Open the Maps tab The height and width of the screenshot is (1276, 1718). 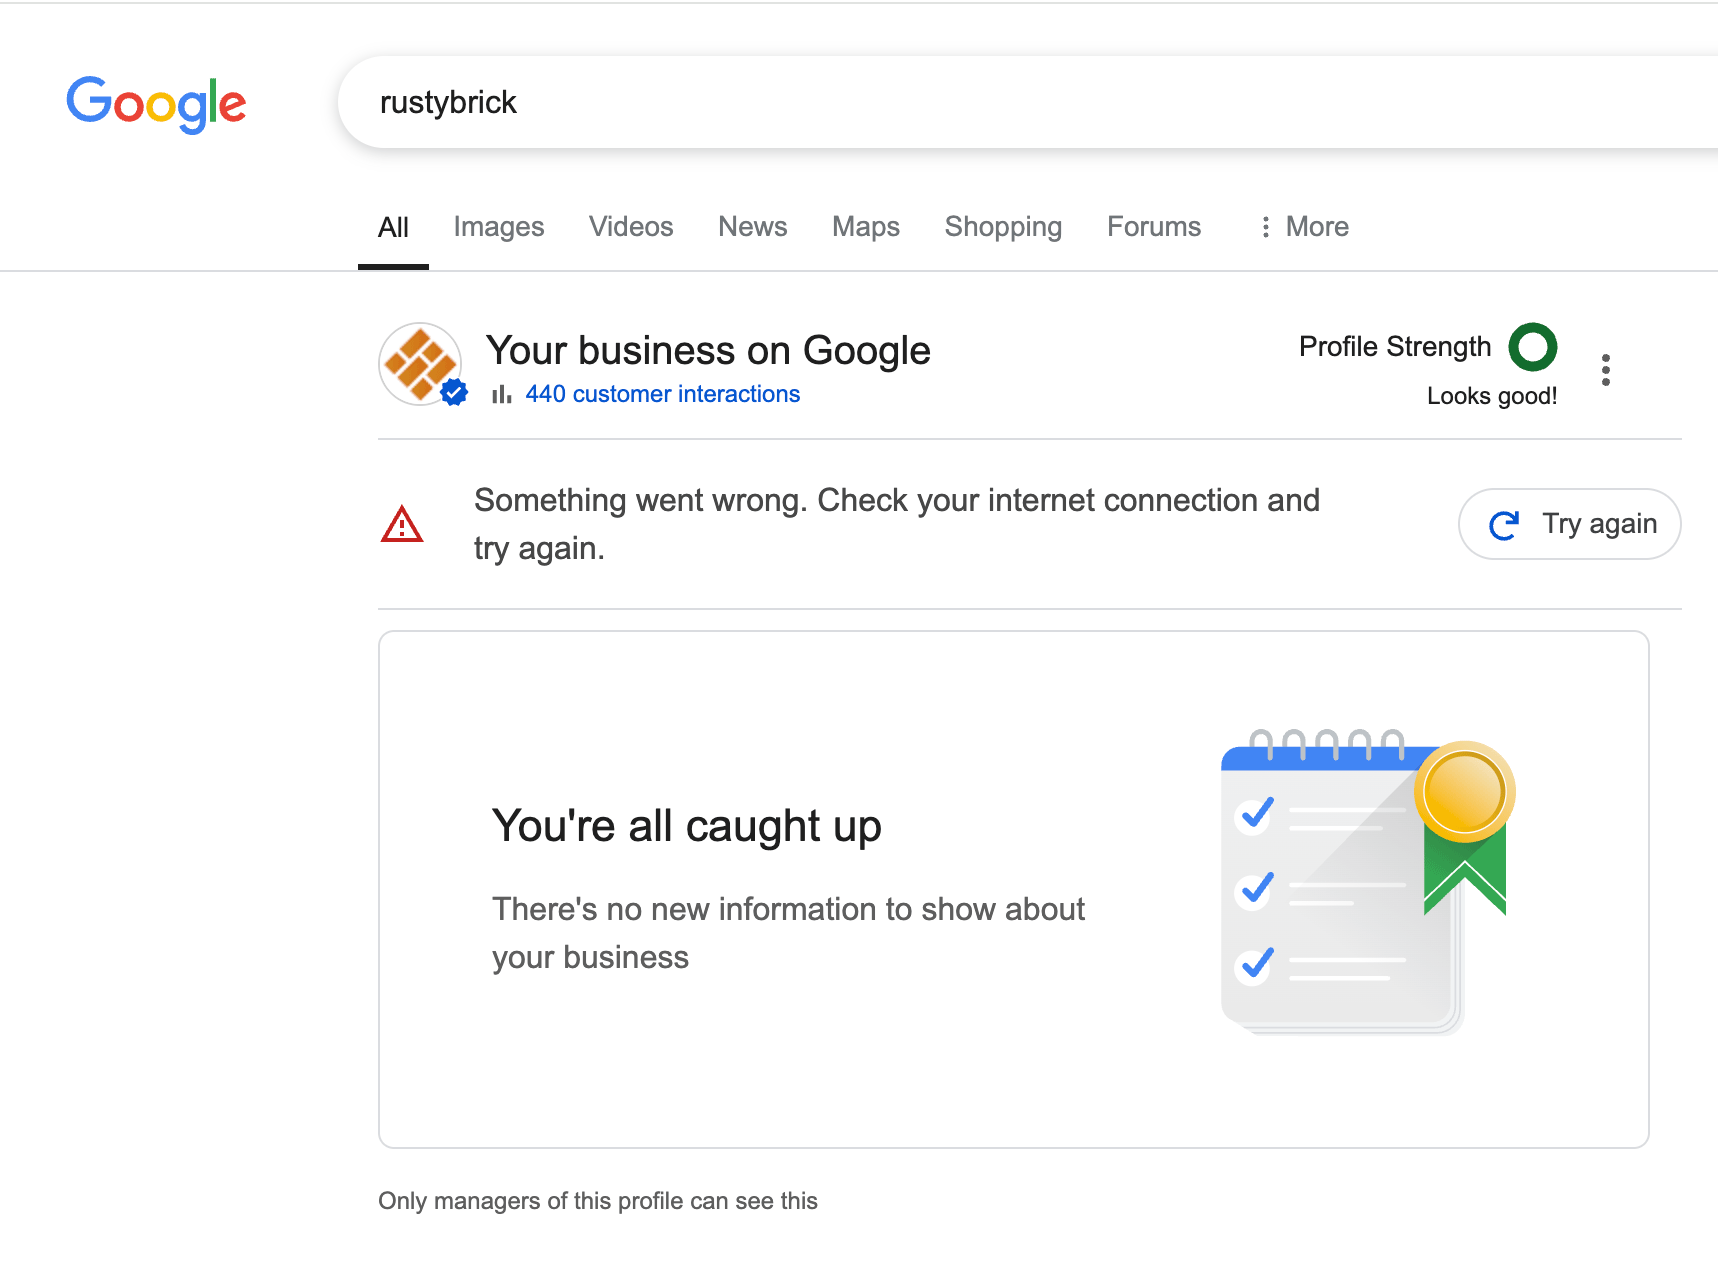[x=866, y=227]
